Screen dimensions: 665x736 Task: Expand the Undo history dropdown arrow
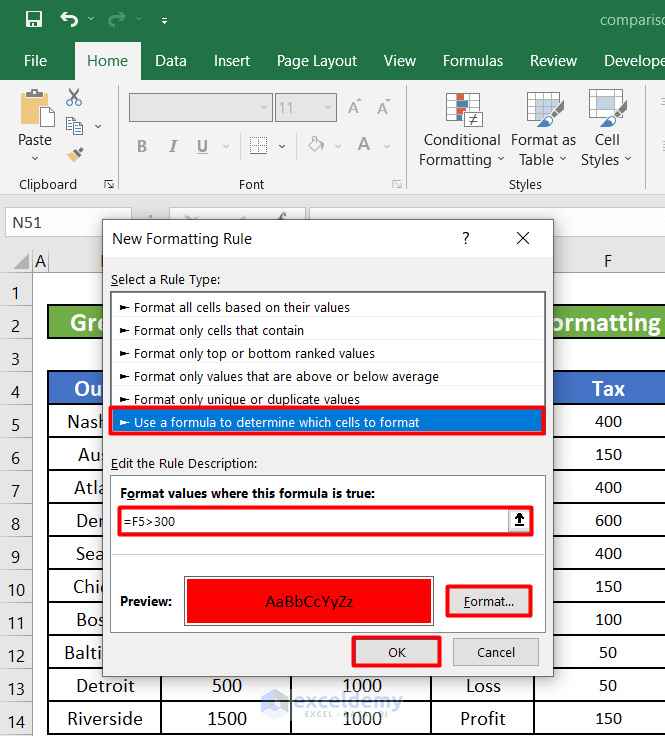91,19
